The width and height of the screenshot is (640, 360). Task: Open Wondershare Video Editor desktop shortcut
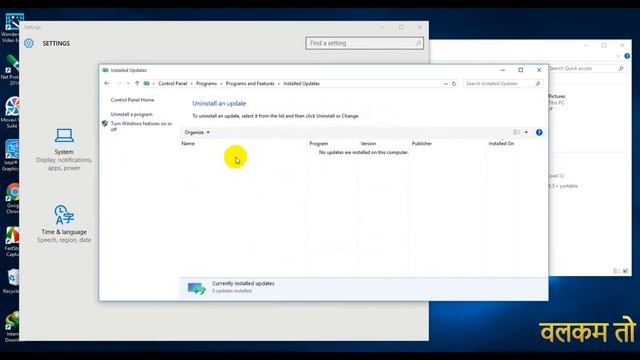(11, 28)
